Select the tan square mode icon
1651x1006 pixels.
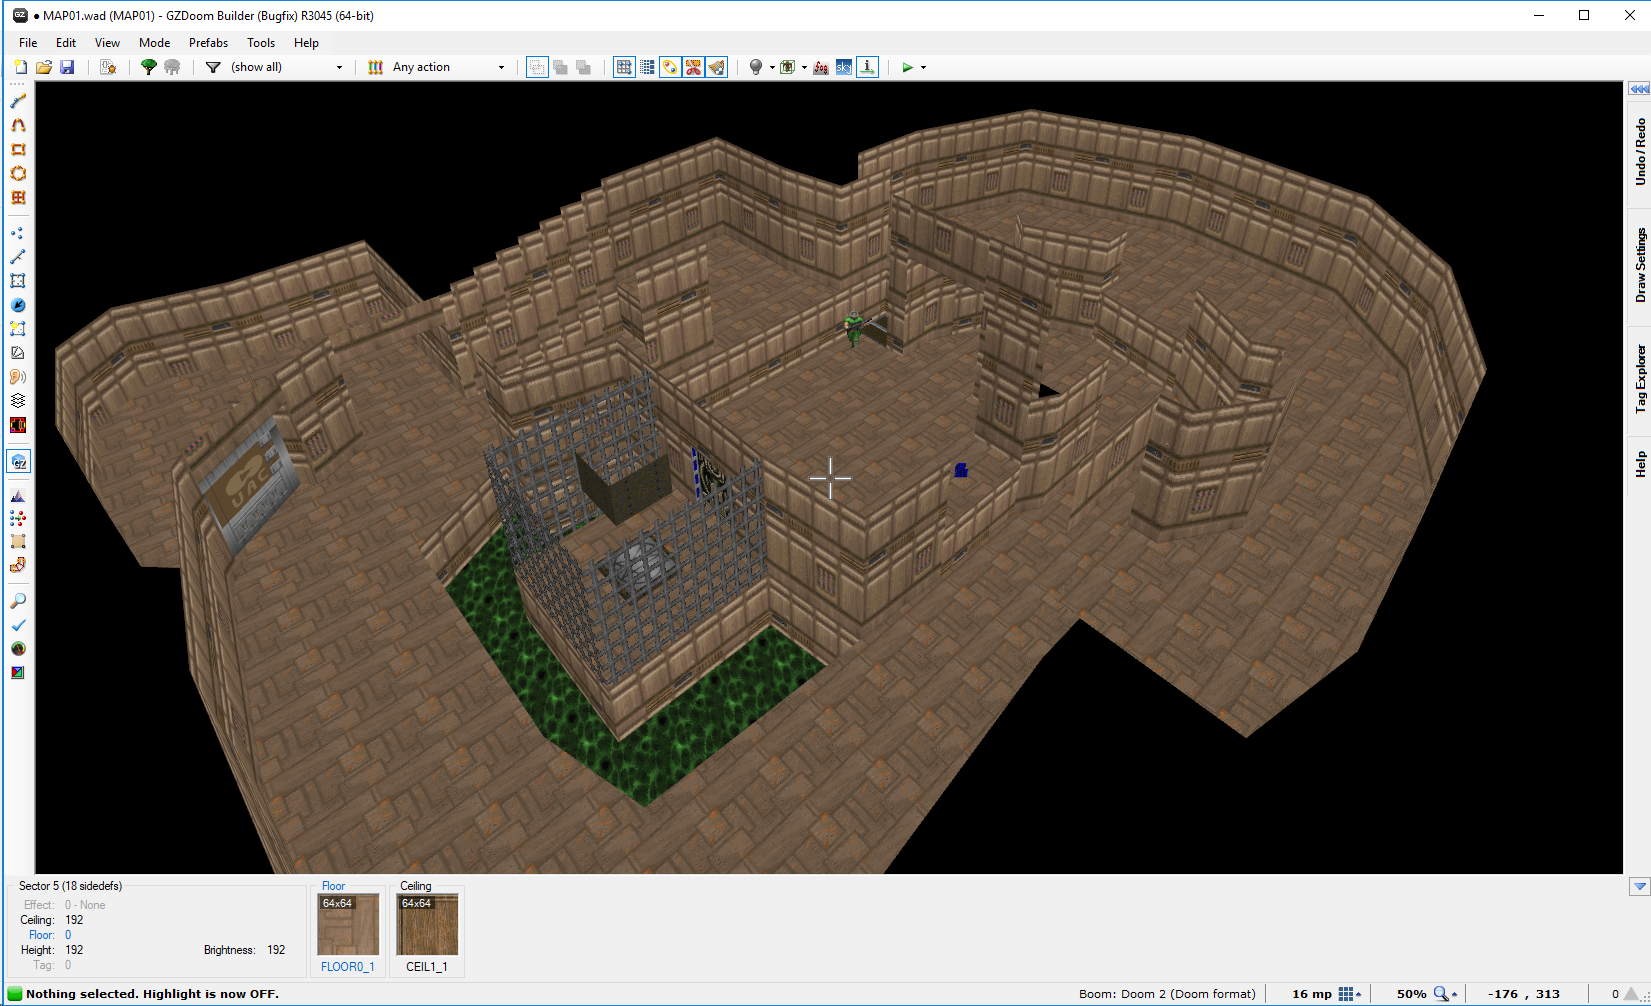pos(18,541)
